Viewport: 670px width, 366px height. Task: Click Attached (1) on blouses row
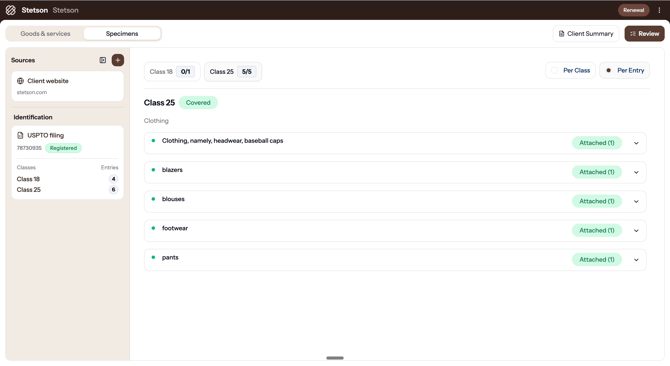597,201
